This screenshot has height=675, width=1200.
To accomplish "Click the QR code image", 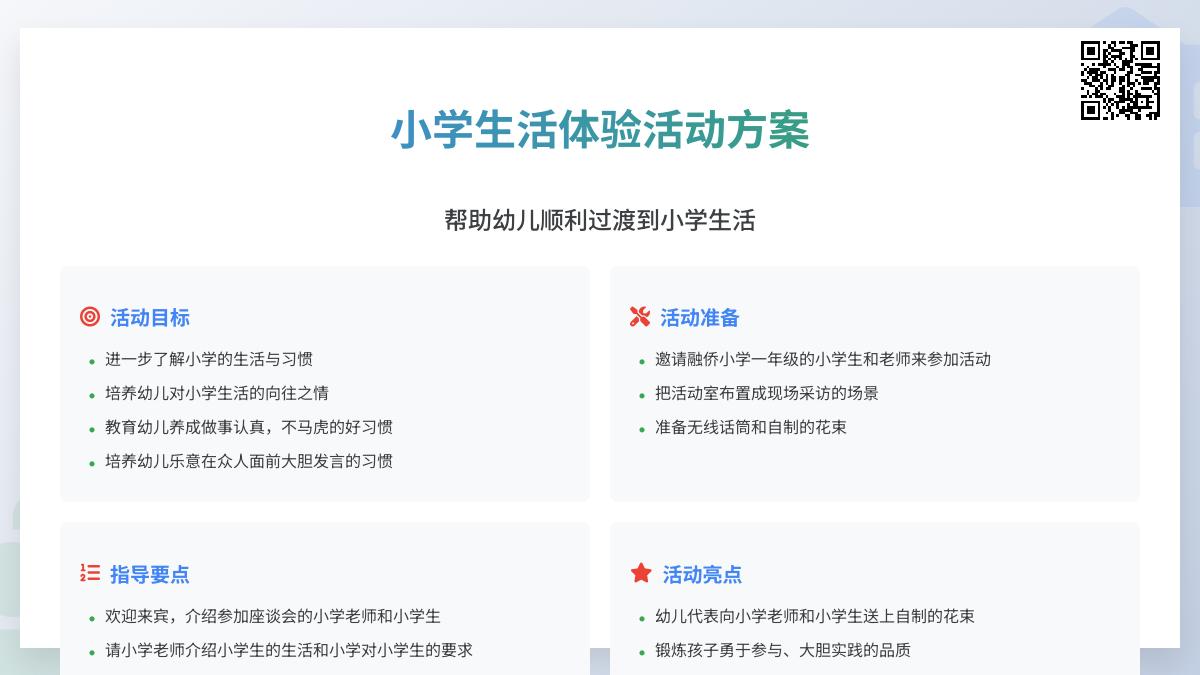I will [1120, 80].
